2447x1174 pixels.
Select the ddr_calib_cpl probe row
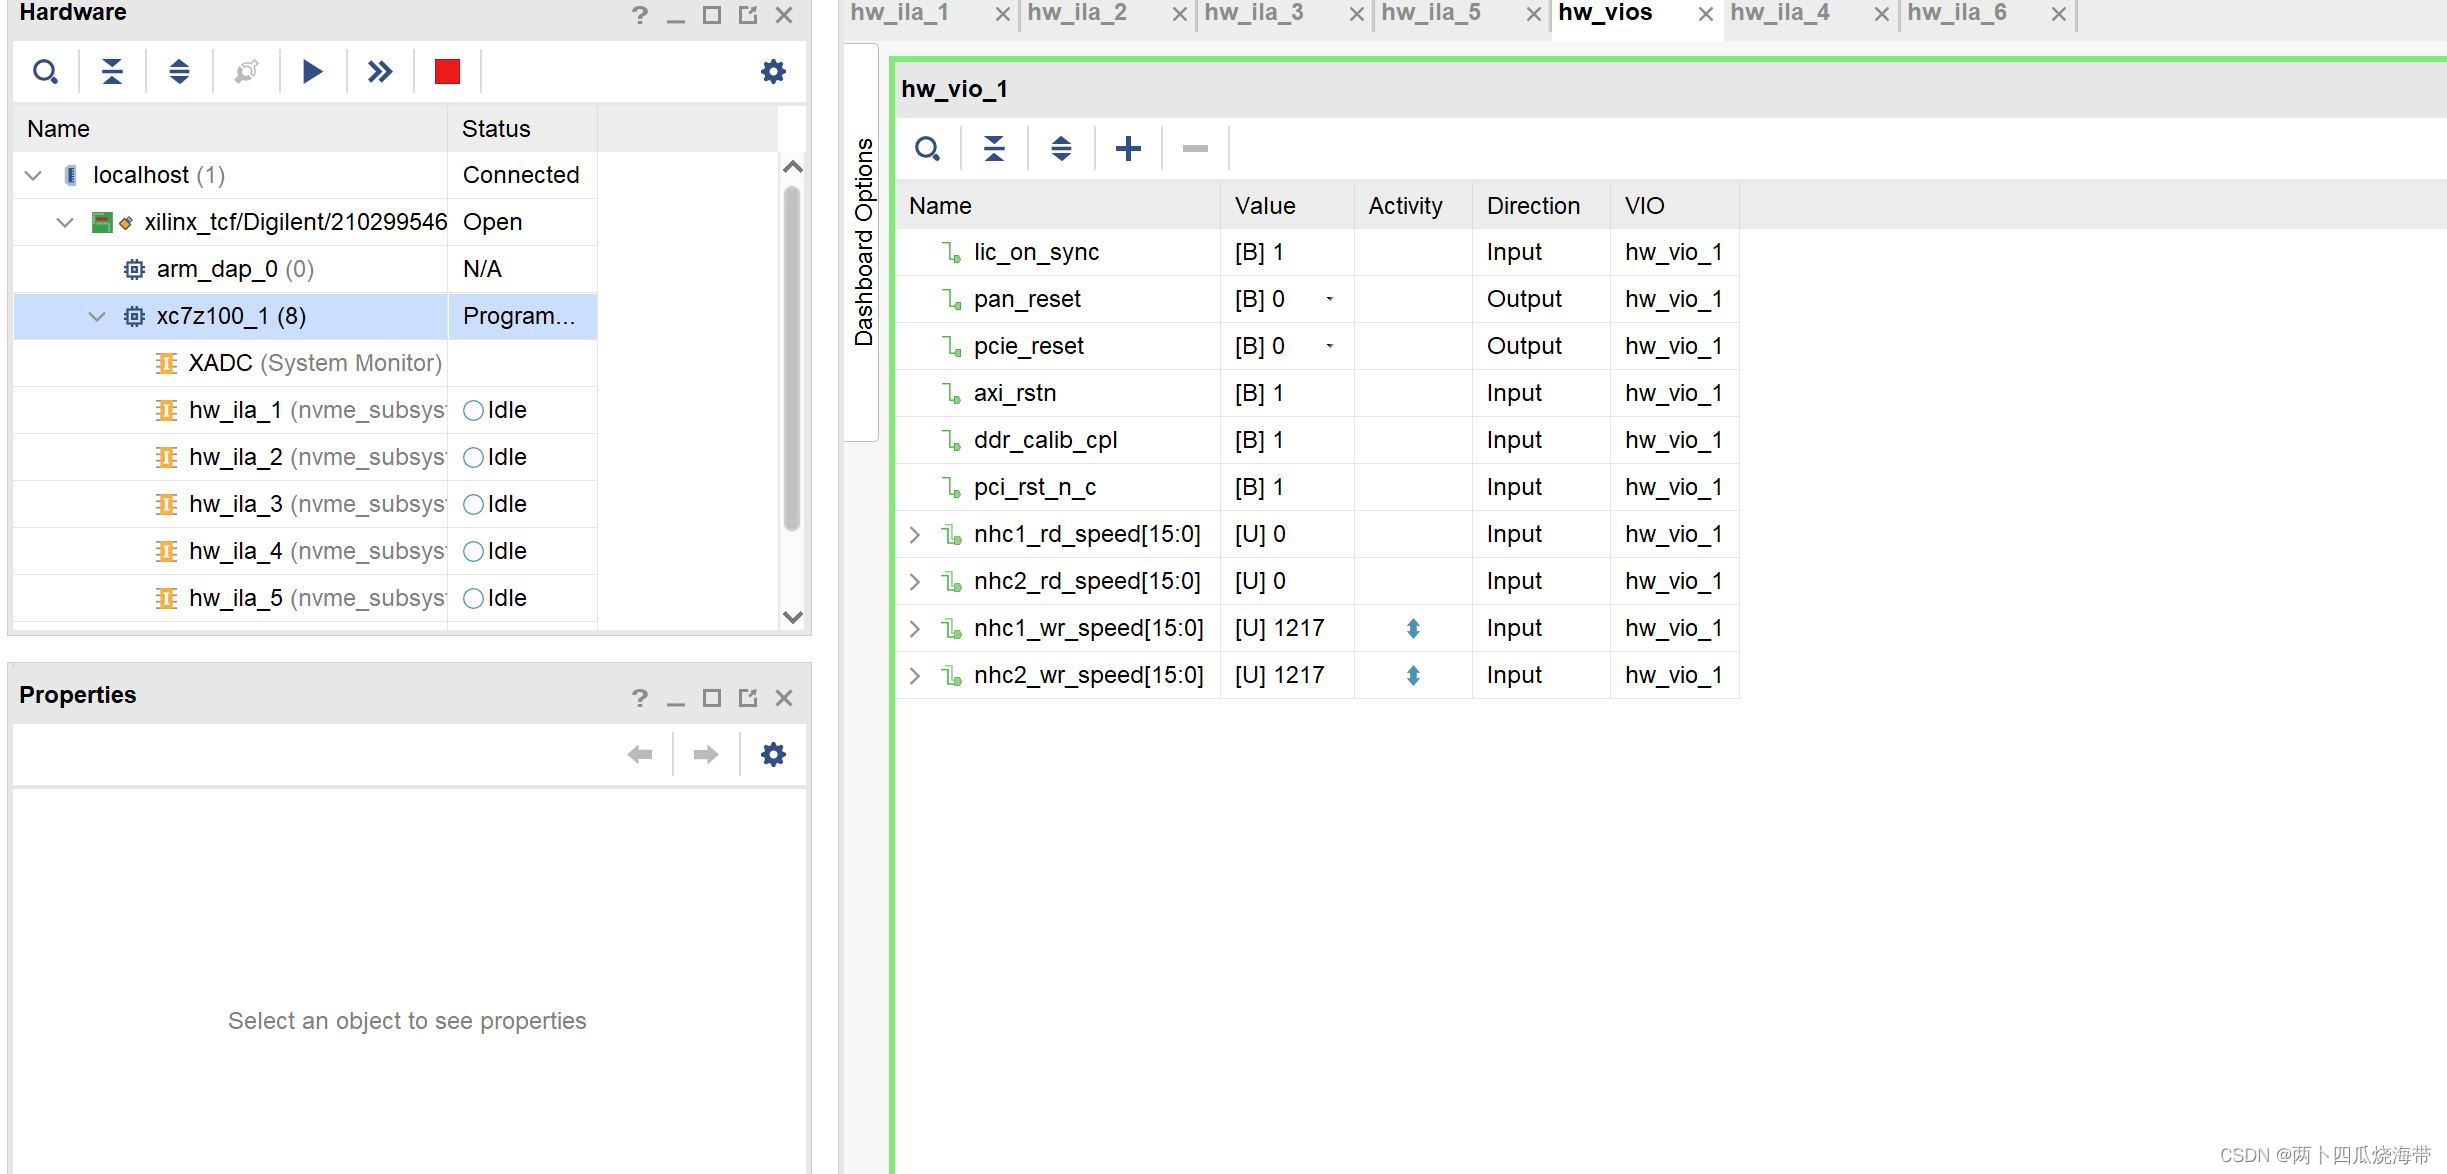(1316, 440)
